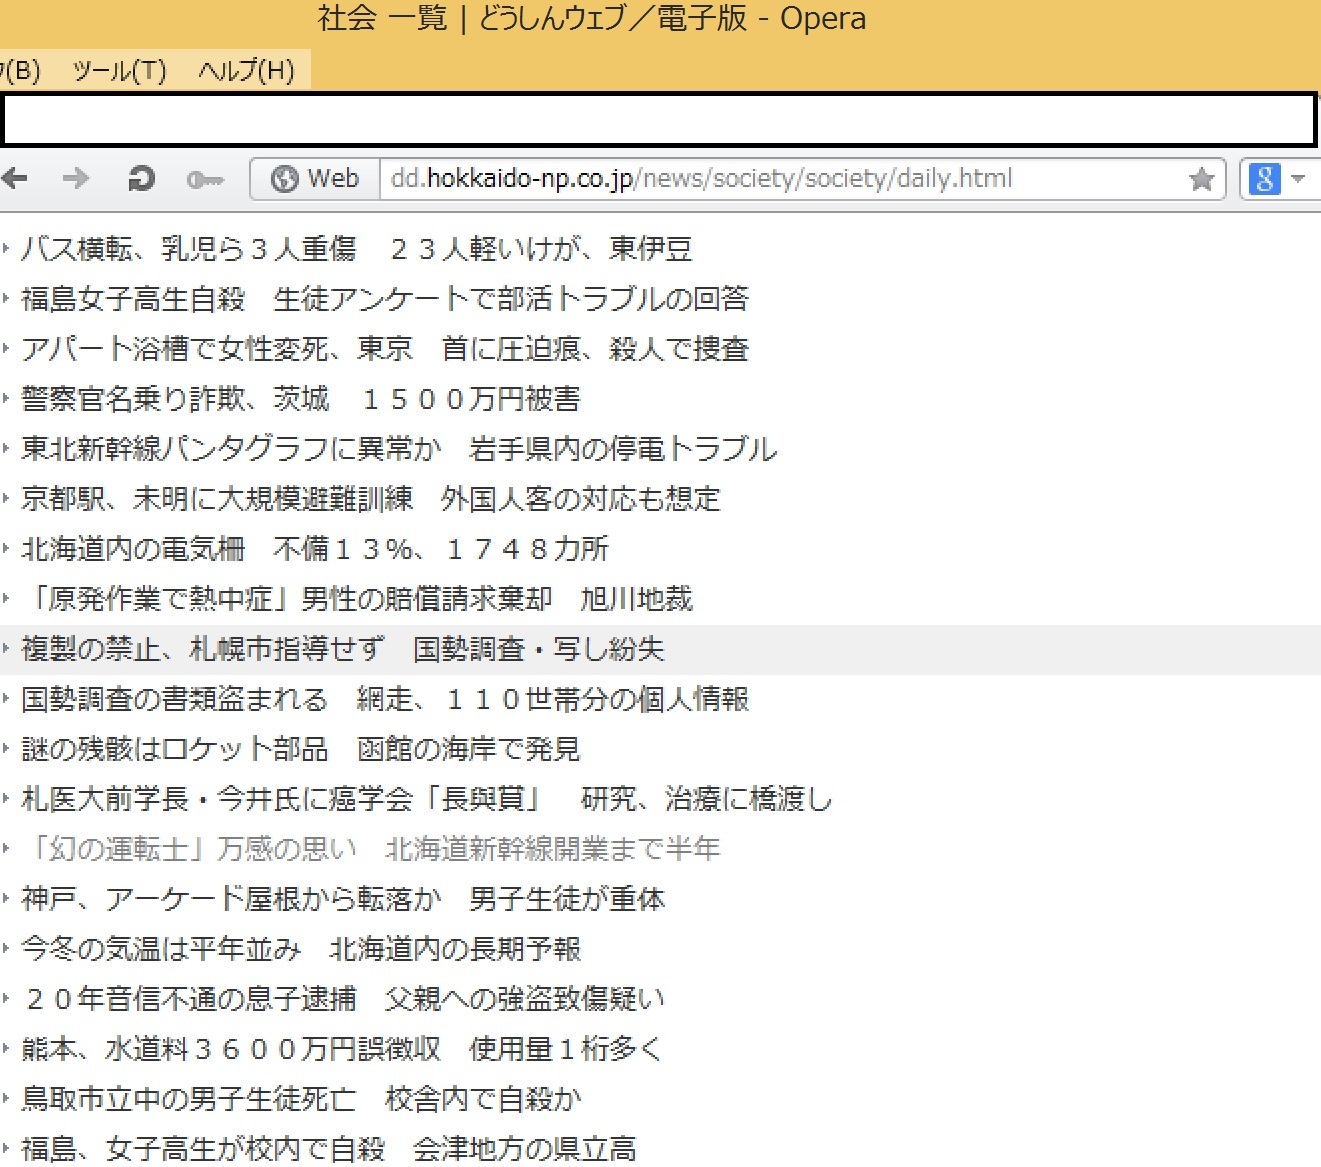The width and height of the screenshot is (1321, 1167).
Task: Open headline 福島、女子高生が校内で自殺
Action: coord(329,1149)
